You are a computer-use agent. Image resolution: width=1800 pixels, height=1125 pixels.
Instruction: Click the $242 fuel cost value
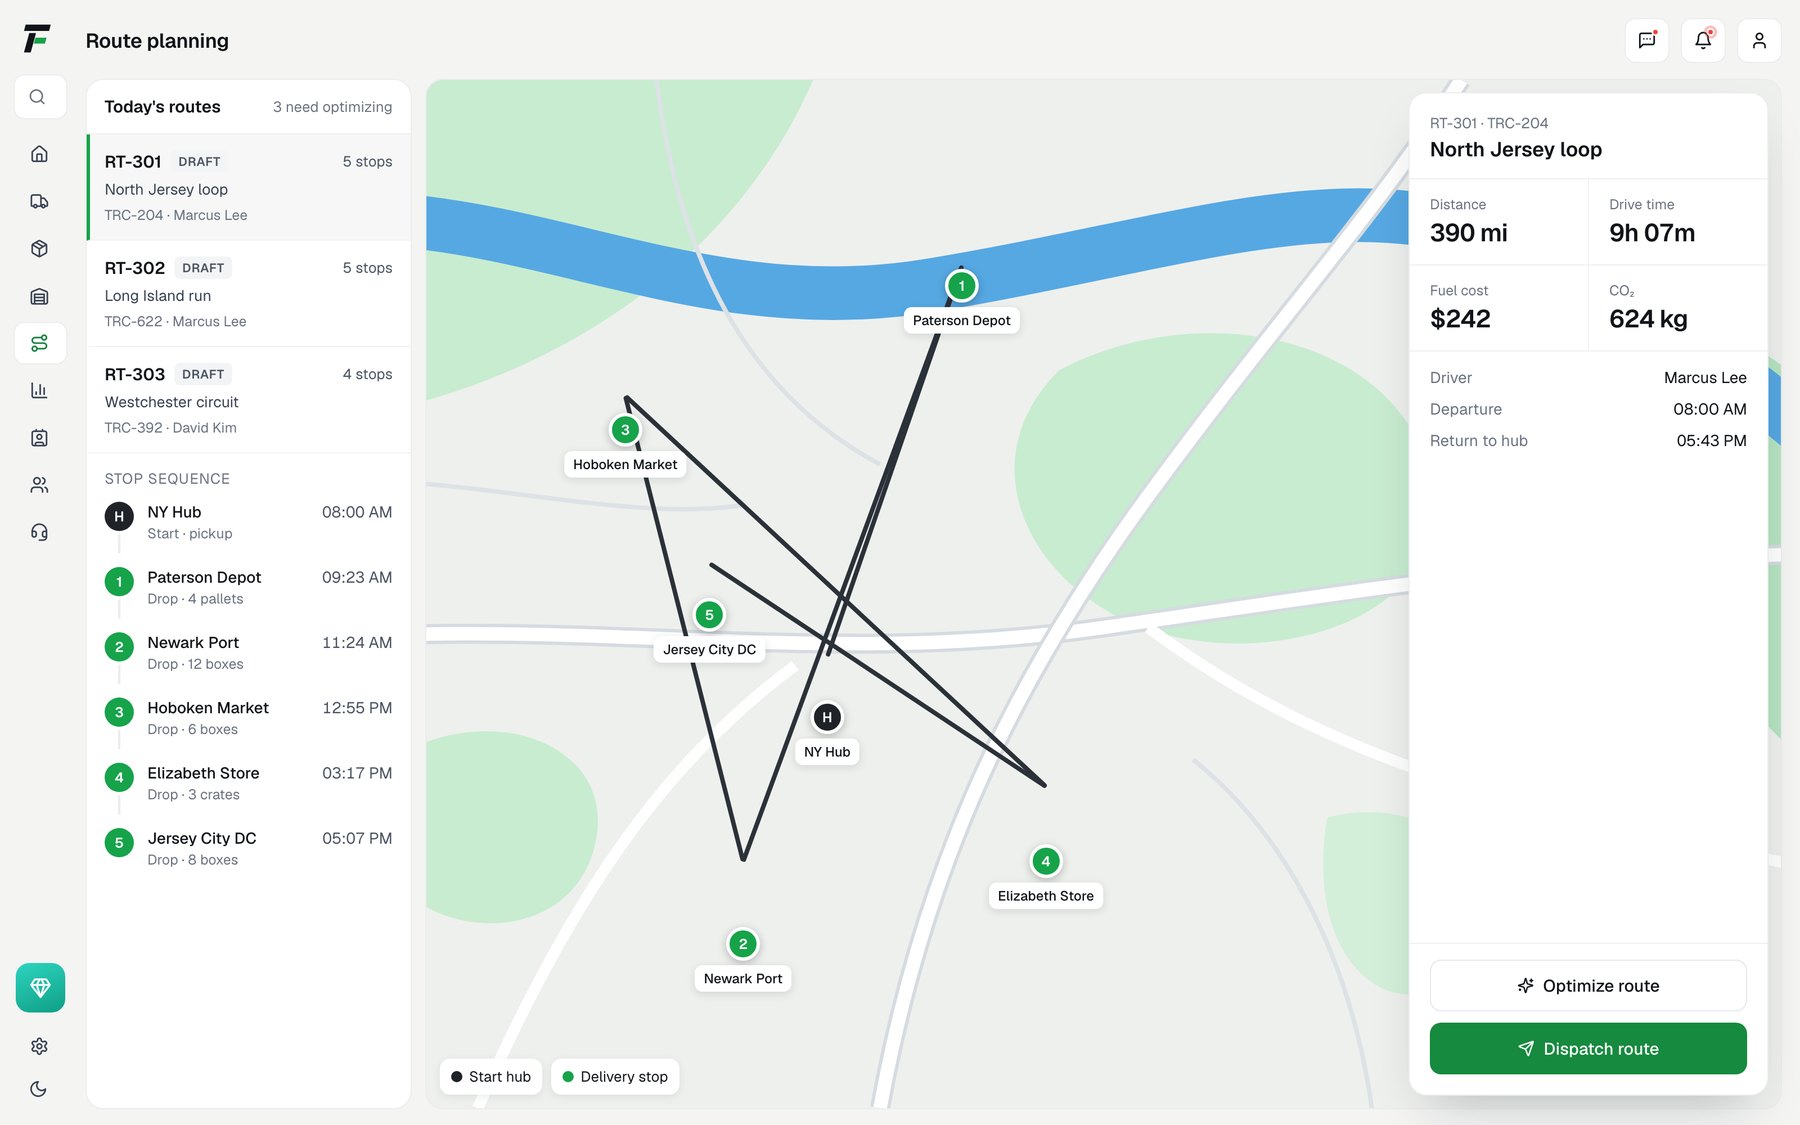[1460, 319]
